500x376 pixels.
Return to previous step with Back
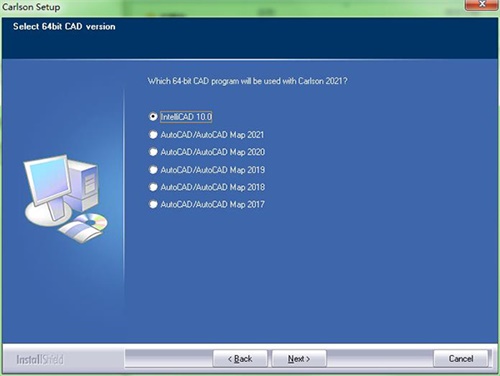pos(240,359)
